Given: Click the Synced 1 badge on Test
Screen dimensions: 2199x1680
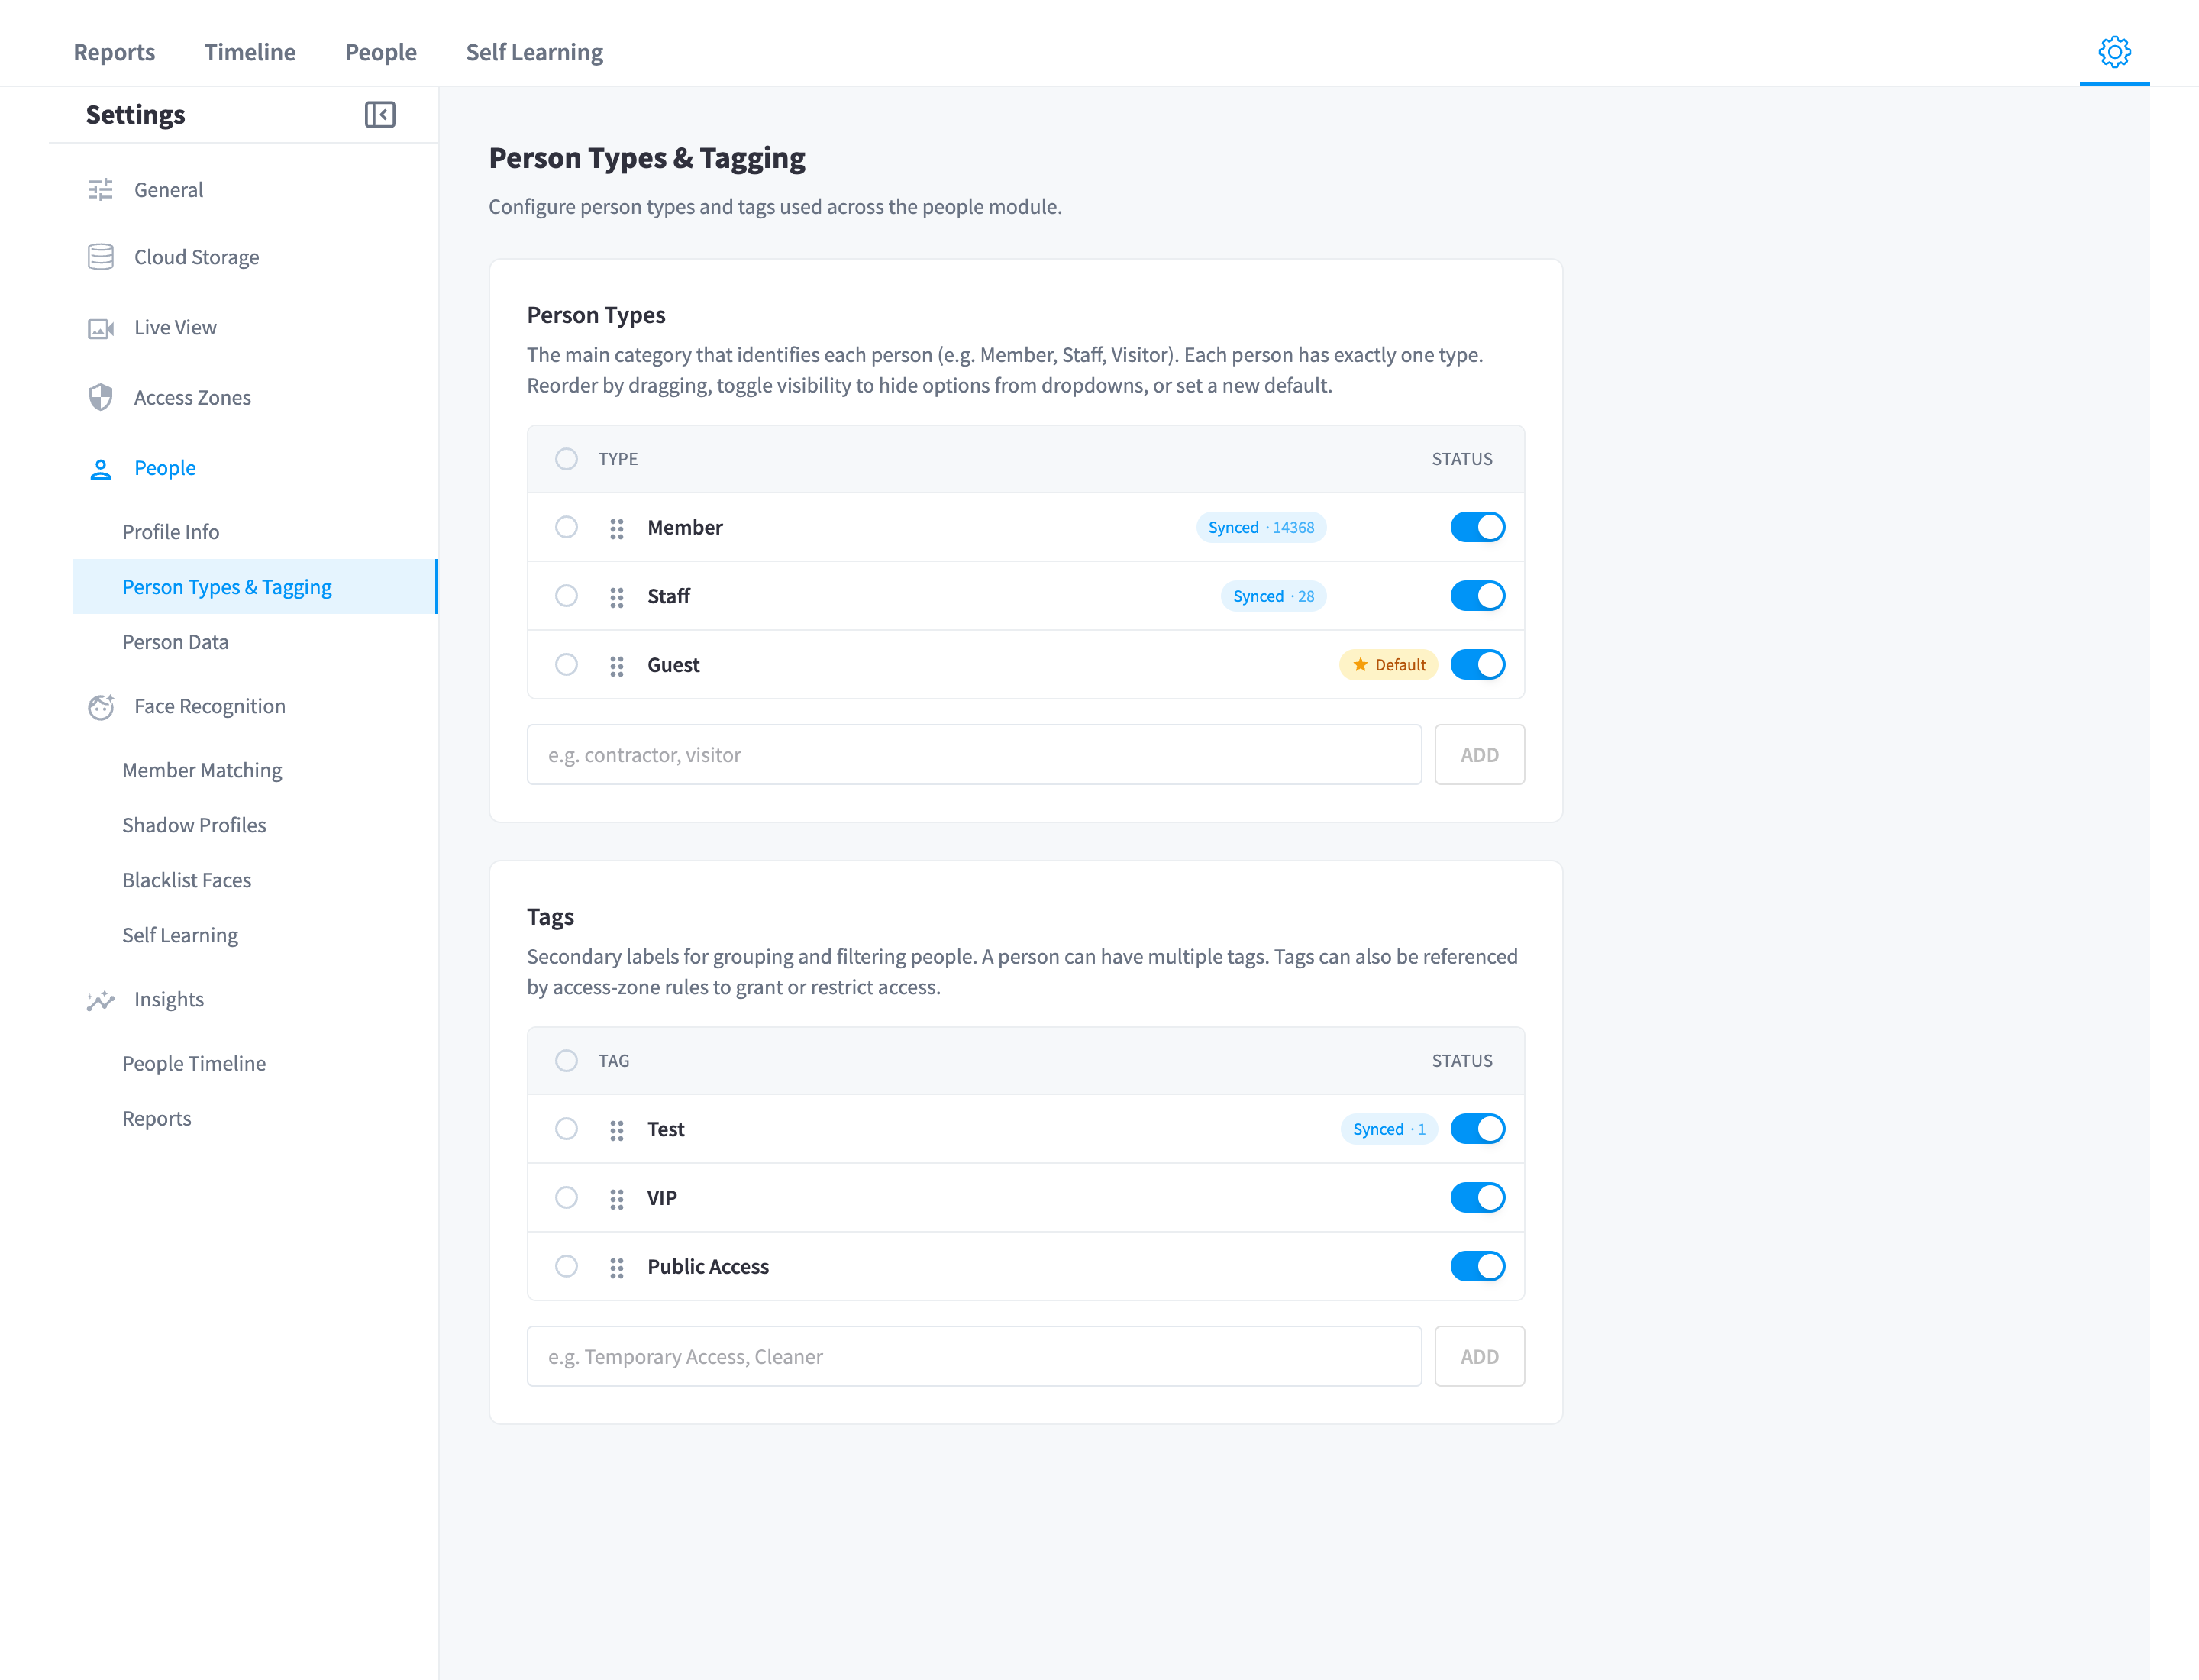Looking at the screenshot, I should [x=1389, y=1130].
